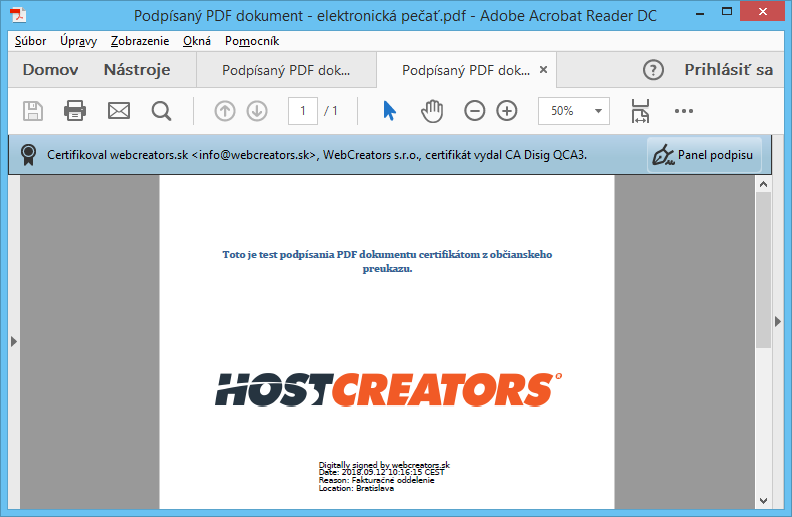Select the arrow selection tool
Screen dimensions: 792x517
coord(389,111)
